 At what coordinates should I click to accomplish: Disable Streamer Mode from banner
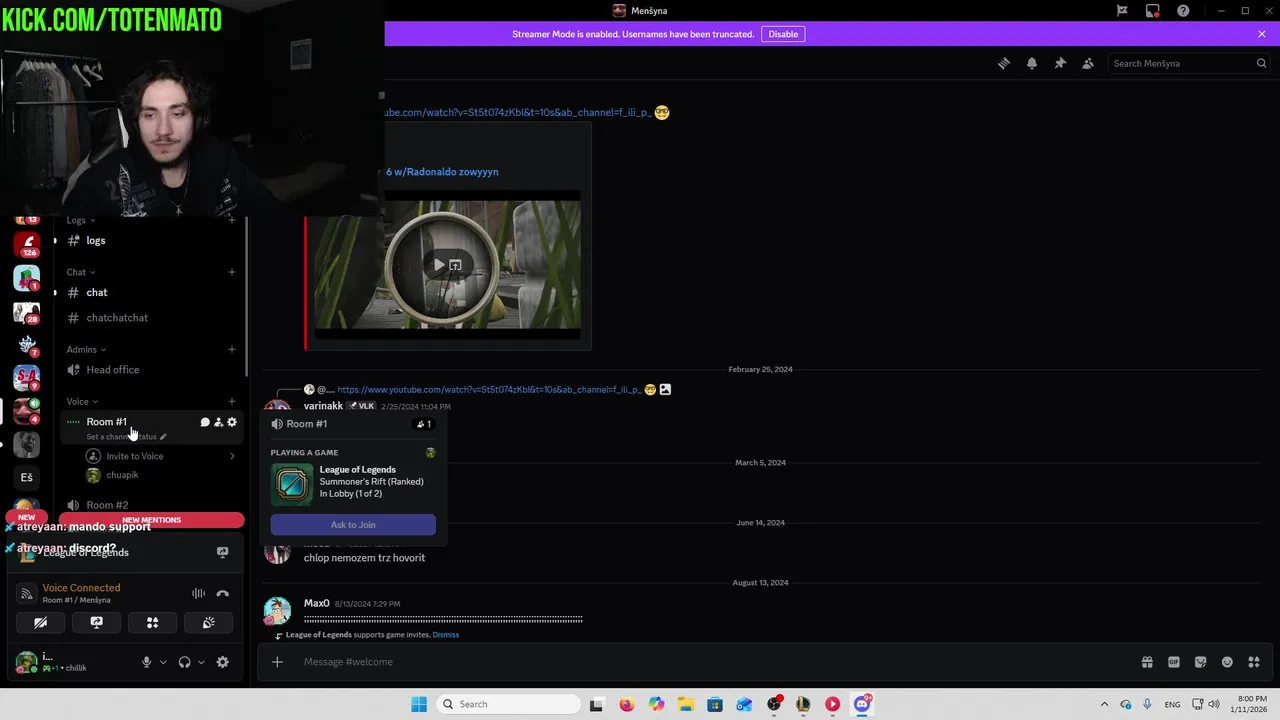coord(783,34)
